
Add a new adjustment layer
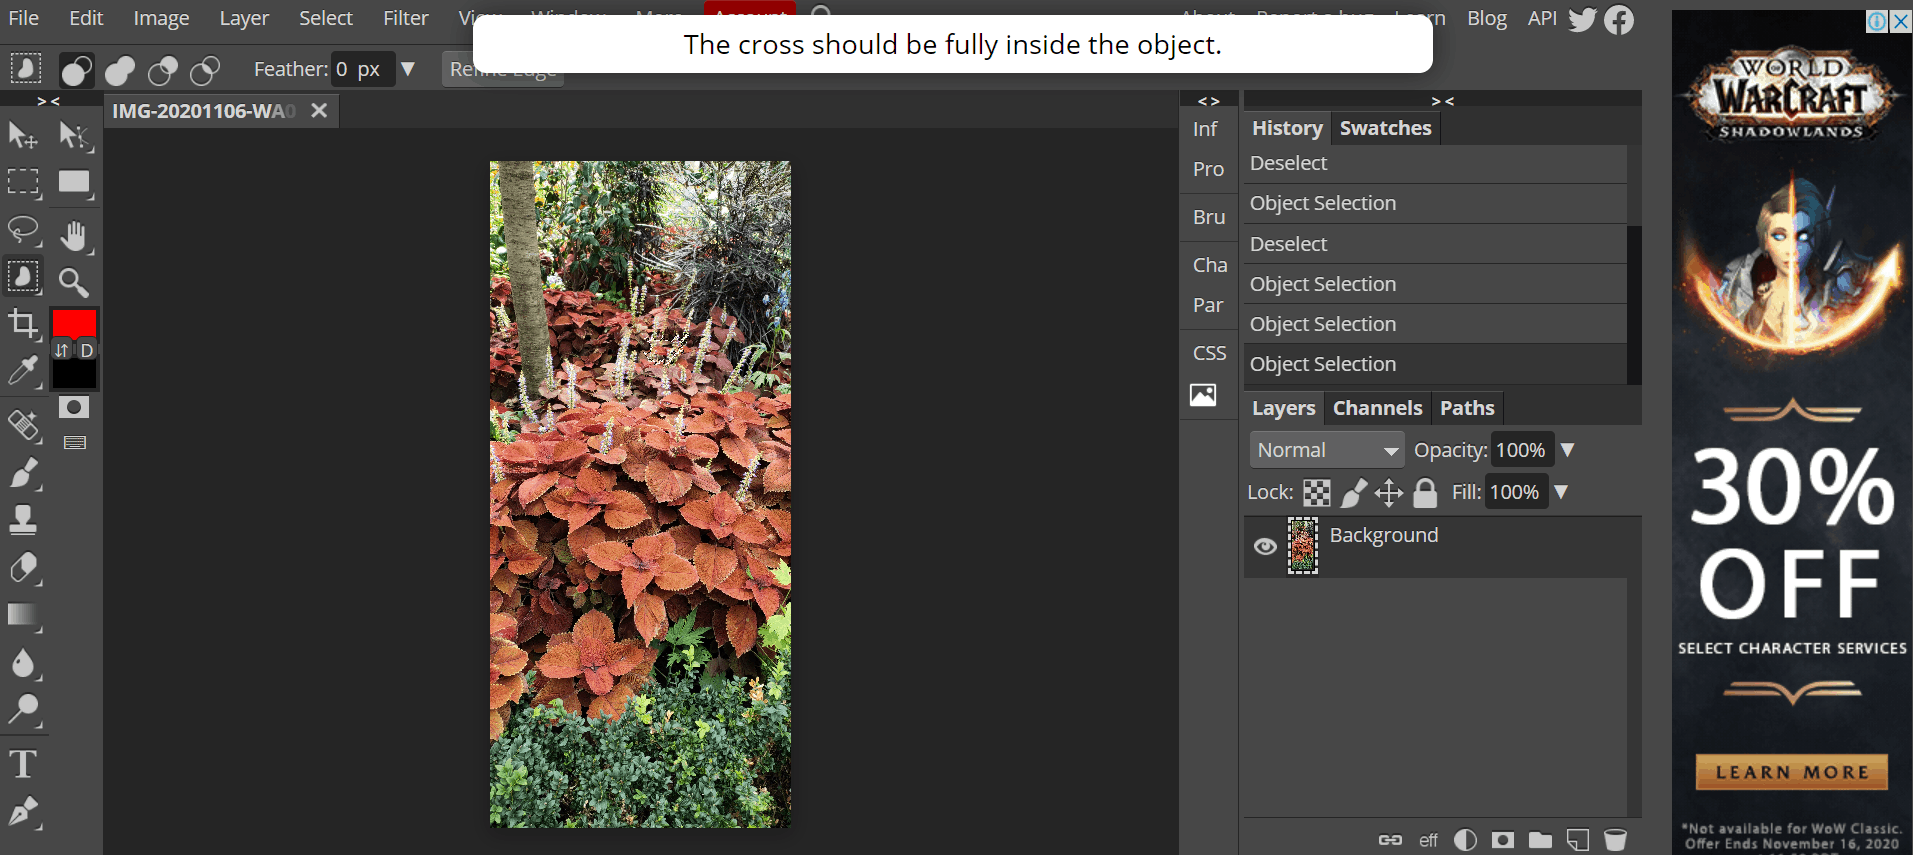[x=1465, y=840]
